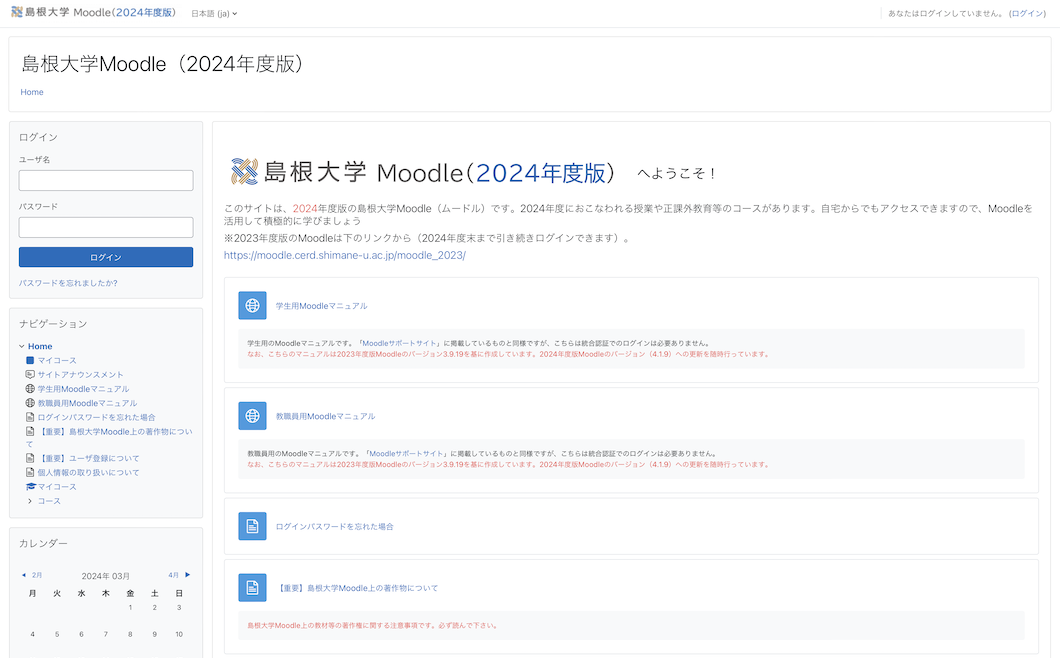Image resolution: width=1060 pixels, height=658 pixels.
Task: Open the document icon of the ログインパスワードを忘れた場合 card
Action: tap(252, 526)
